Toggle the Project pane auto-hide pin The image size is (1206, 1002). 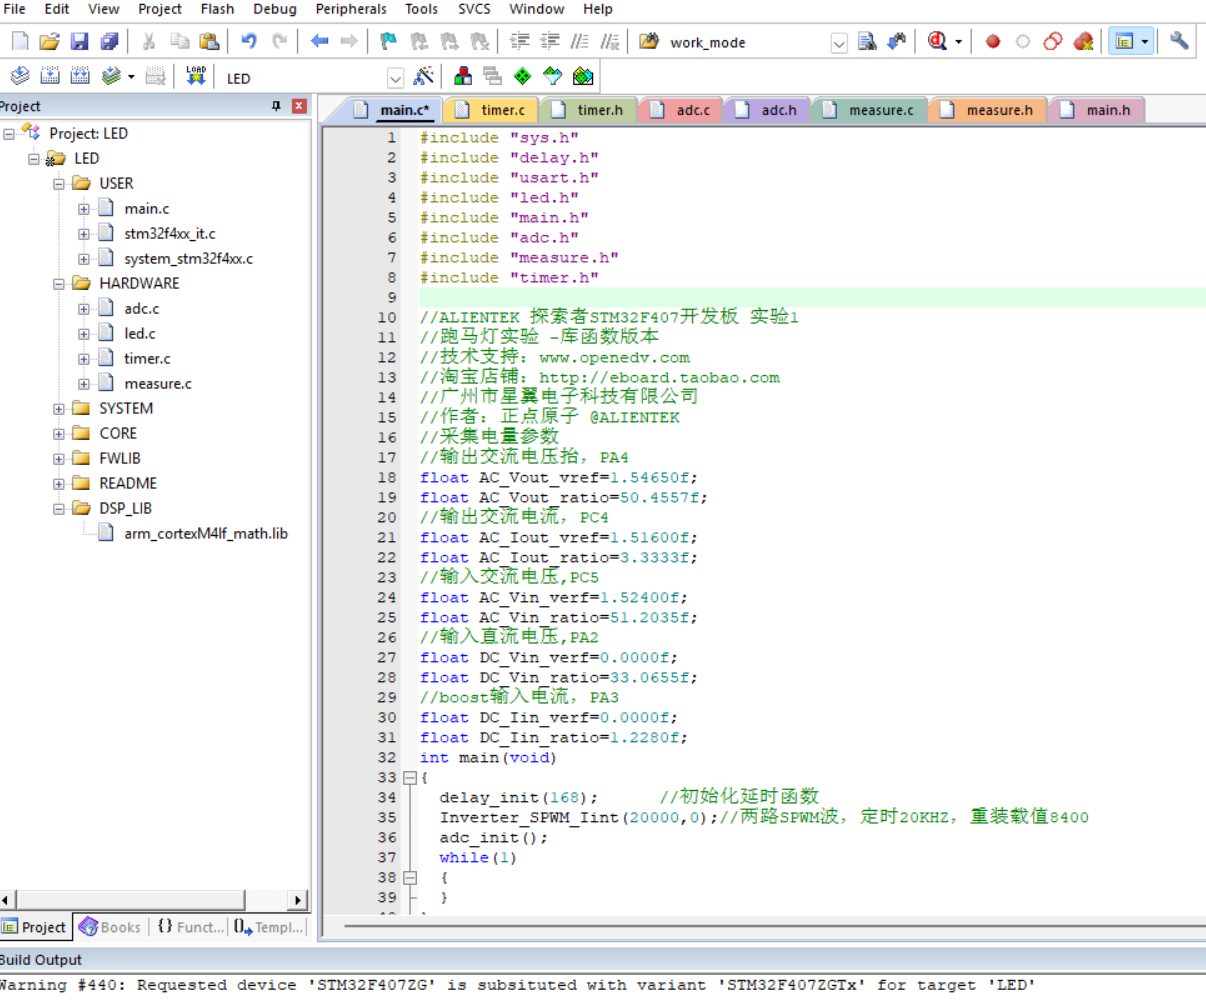[276, 106]
